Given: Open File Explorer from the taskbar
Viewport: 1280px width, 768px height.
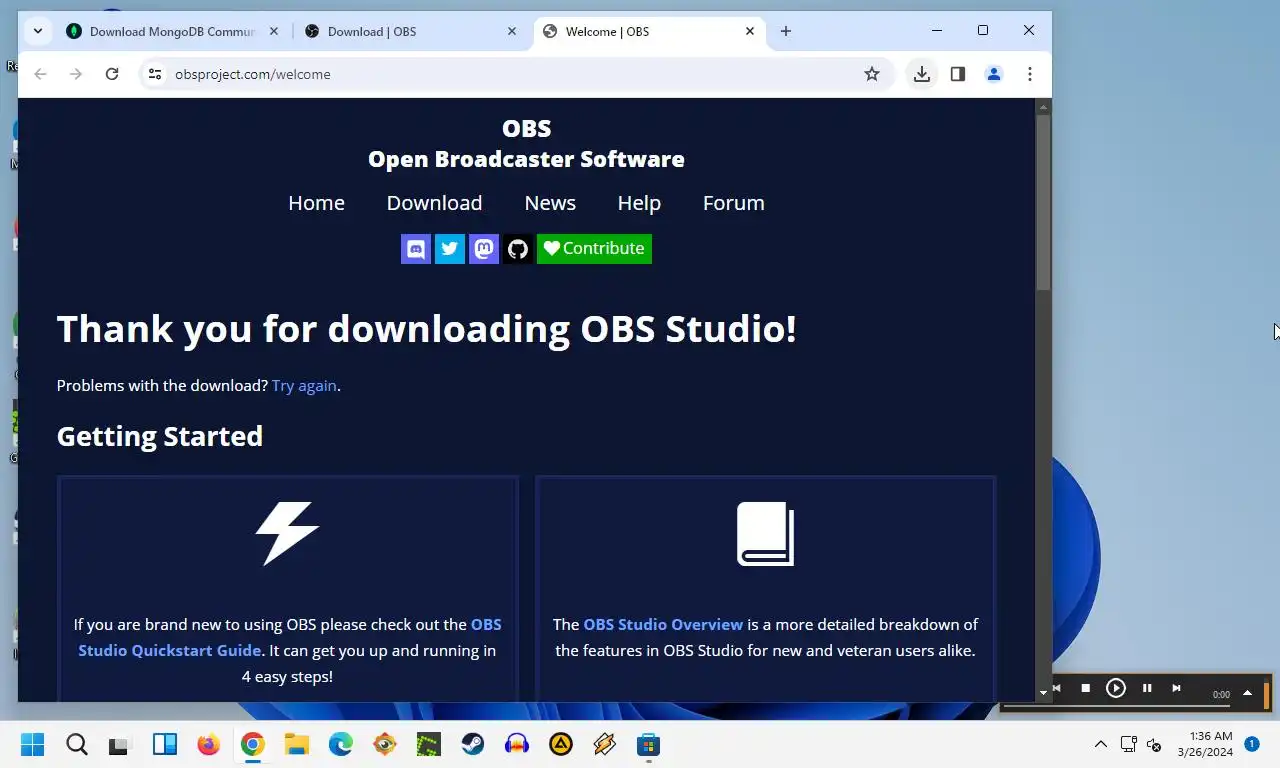Looking at the screenshot, I should (296, 744).
